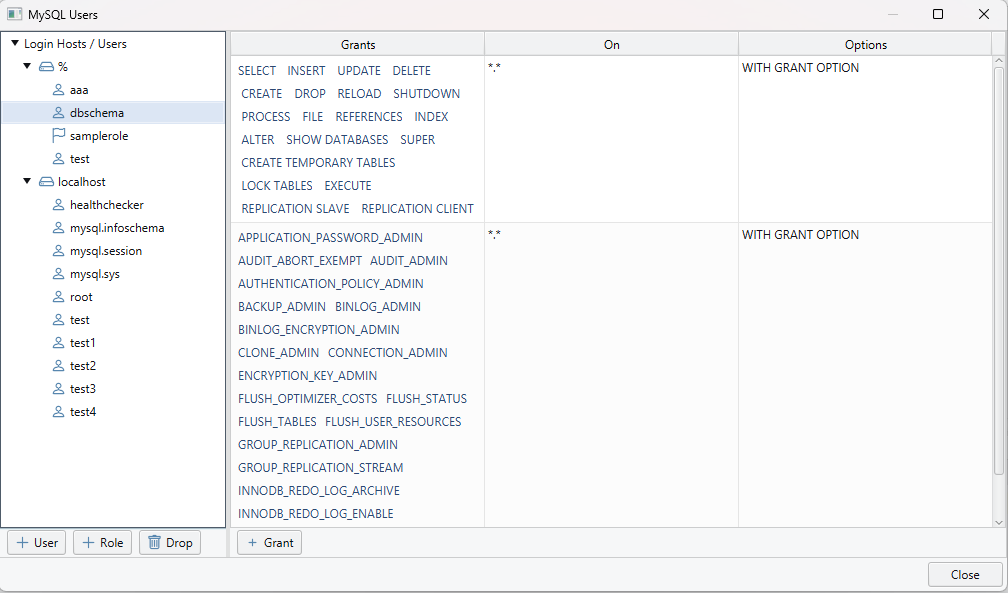Click the SHOW DATABASES privilege text
The image size is (1008, 593).
[x=337, y=140]
